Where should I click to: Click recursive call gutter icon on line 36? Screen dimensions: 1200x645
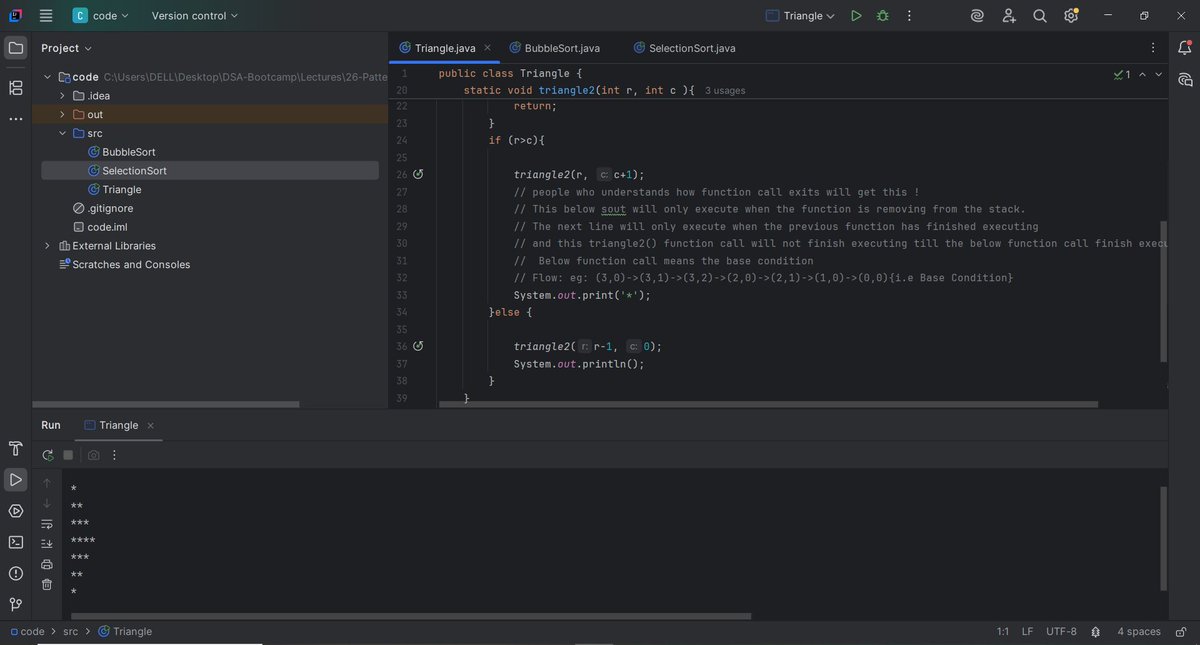point(418,346)
